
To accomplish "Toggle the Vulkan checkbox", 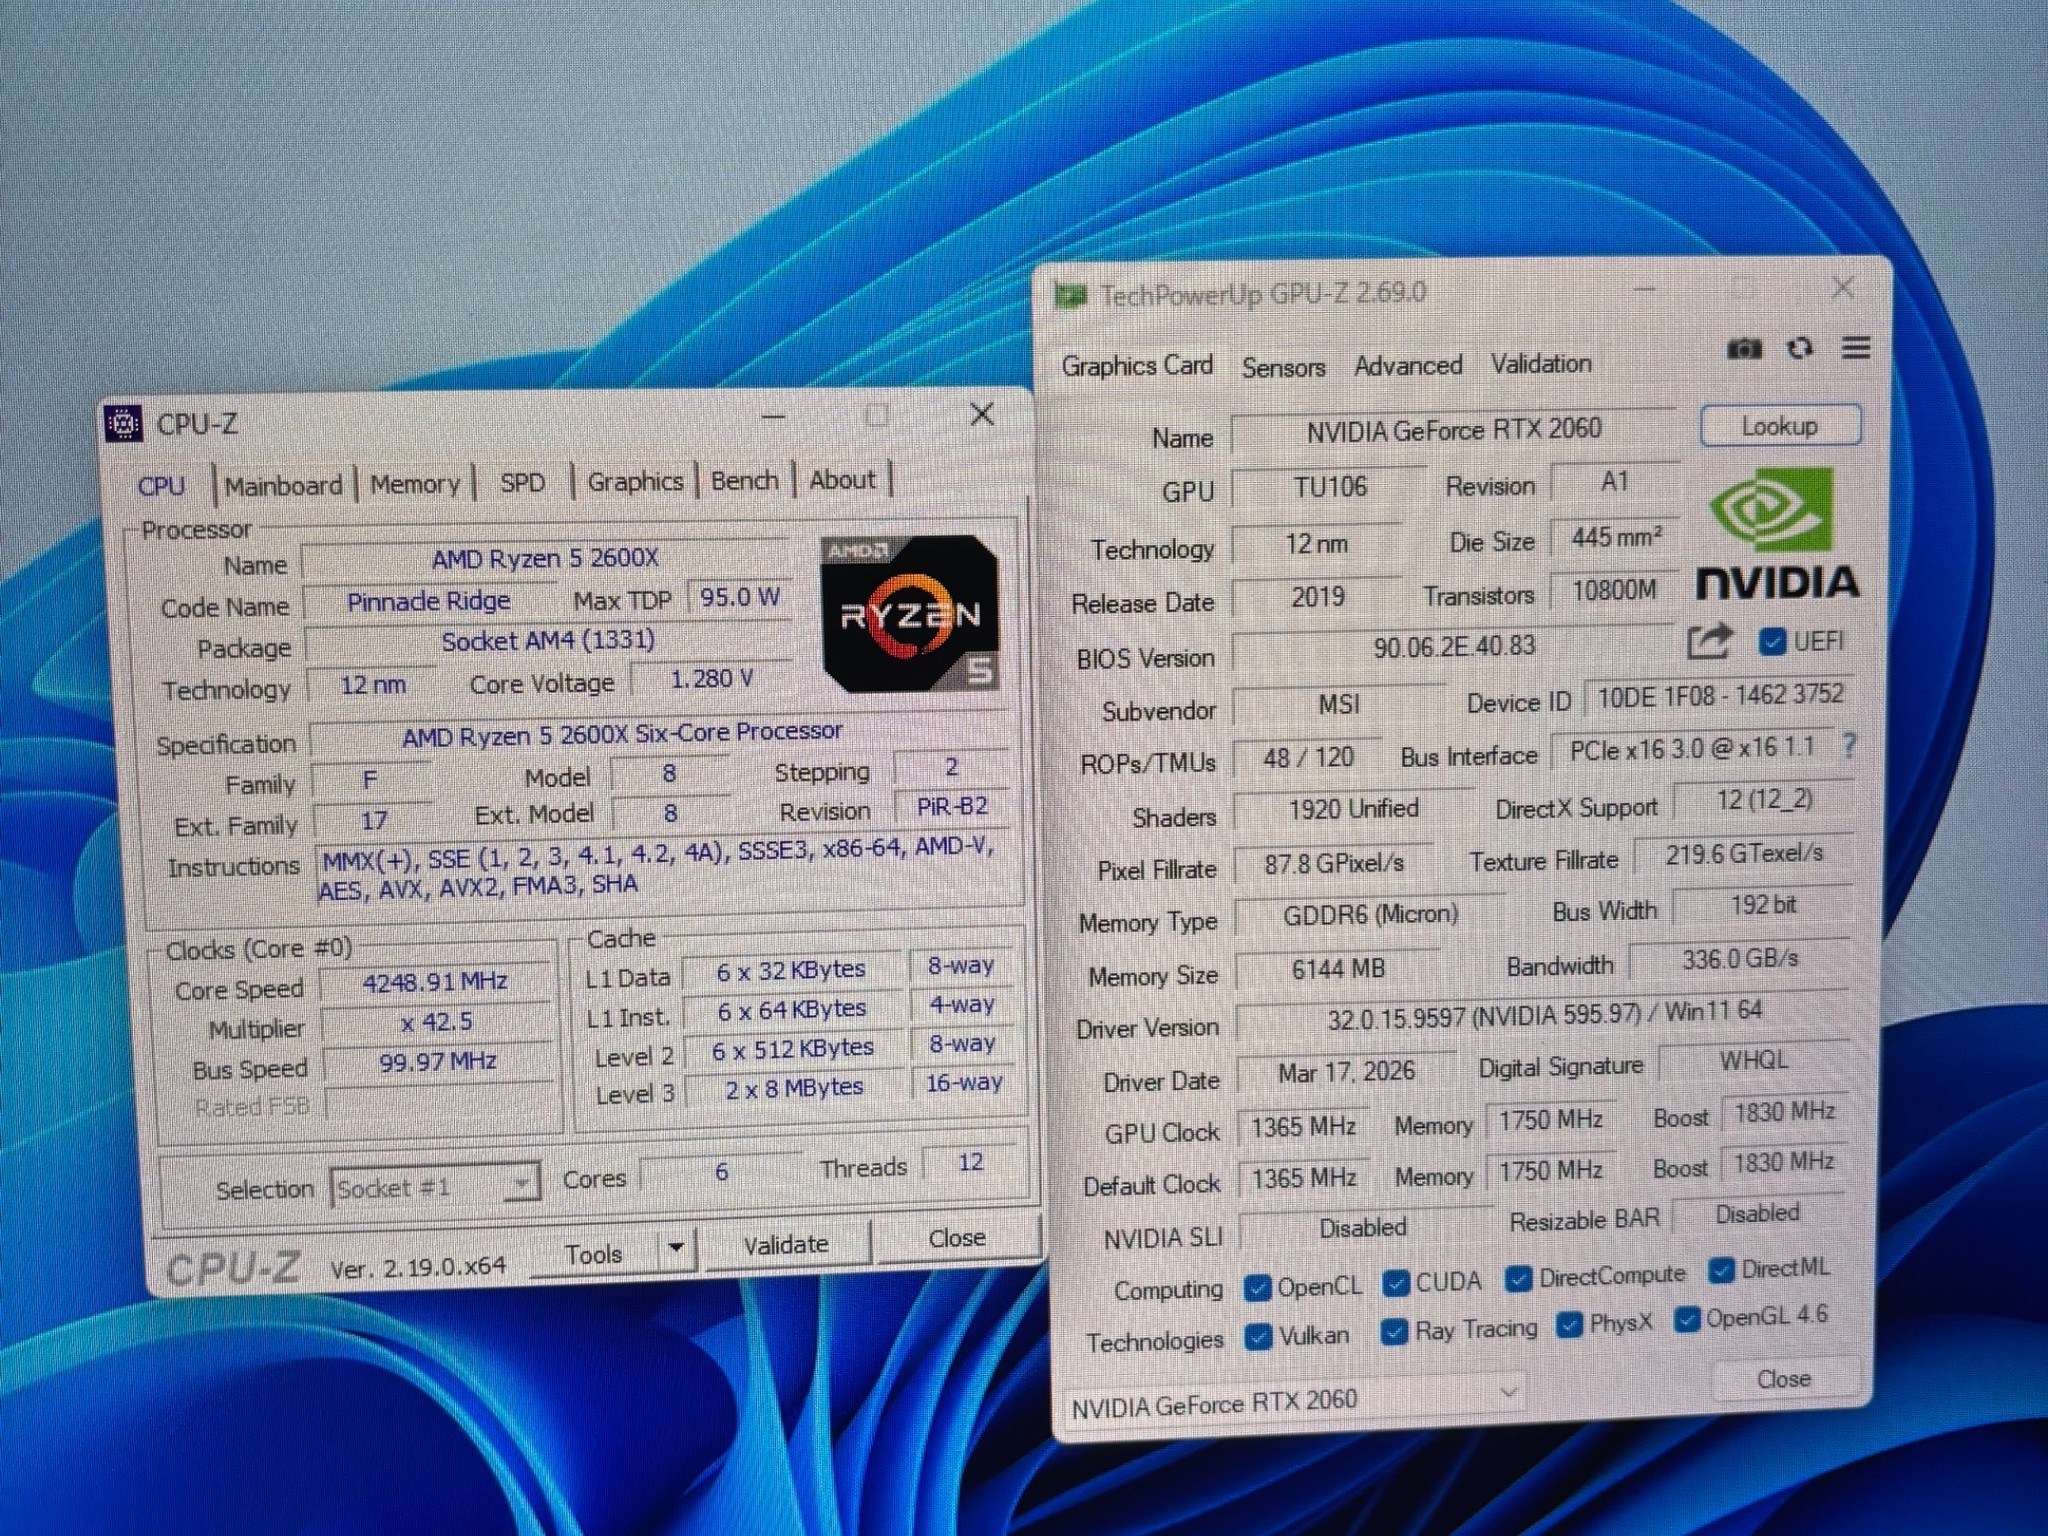I will pyautogui.click(x=1259, y=1337).
